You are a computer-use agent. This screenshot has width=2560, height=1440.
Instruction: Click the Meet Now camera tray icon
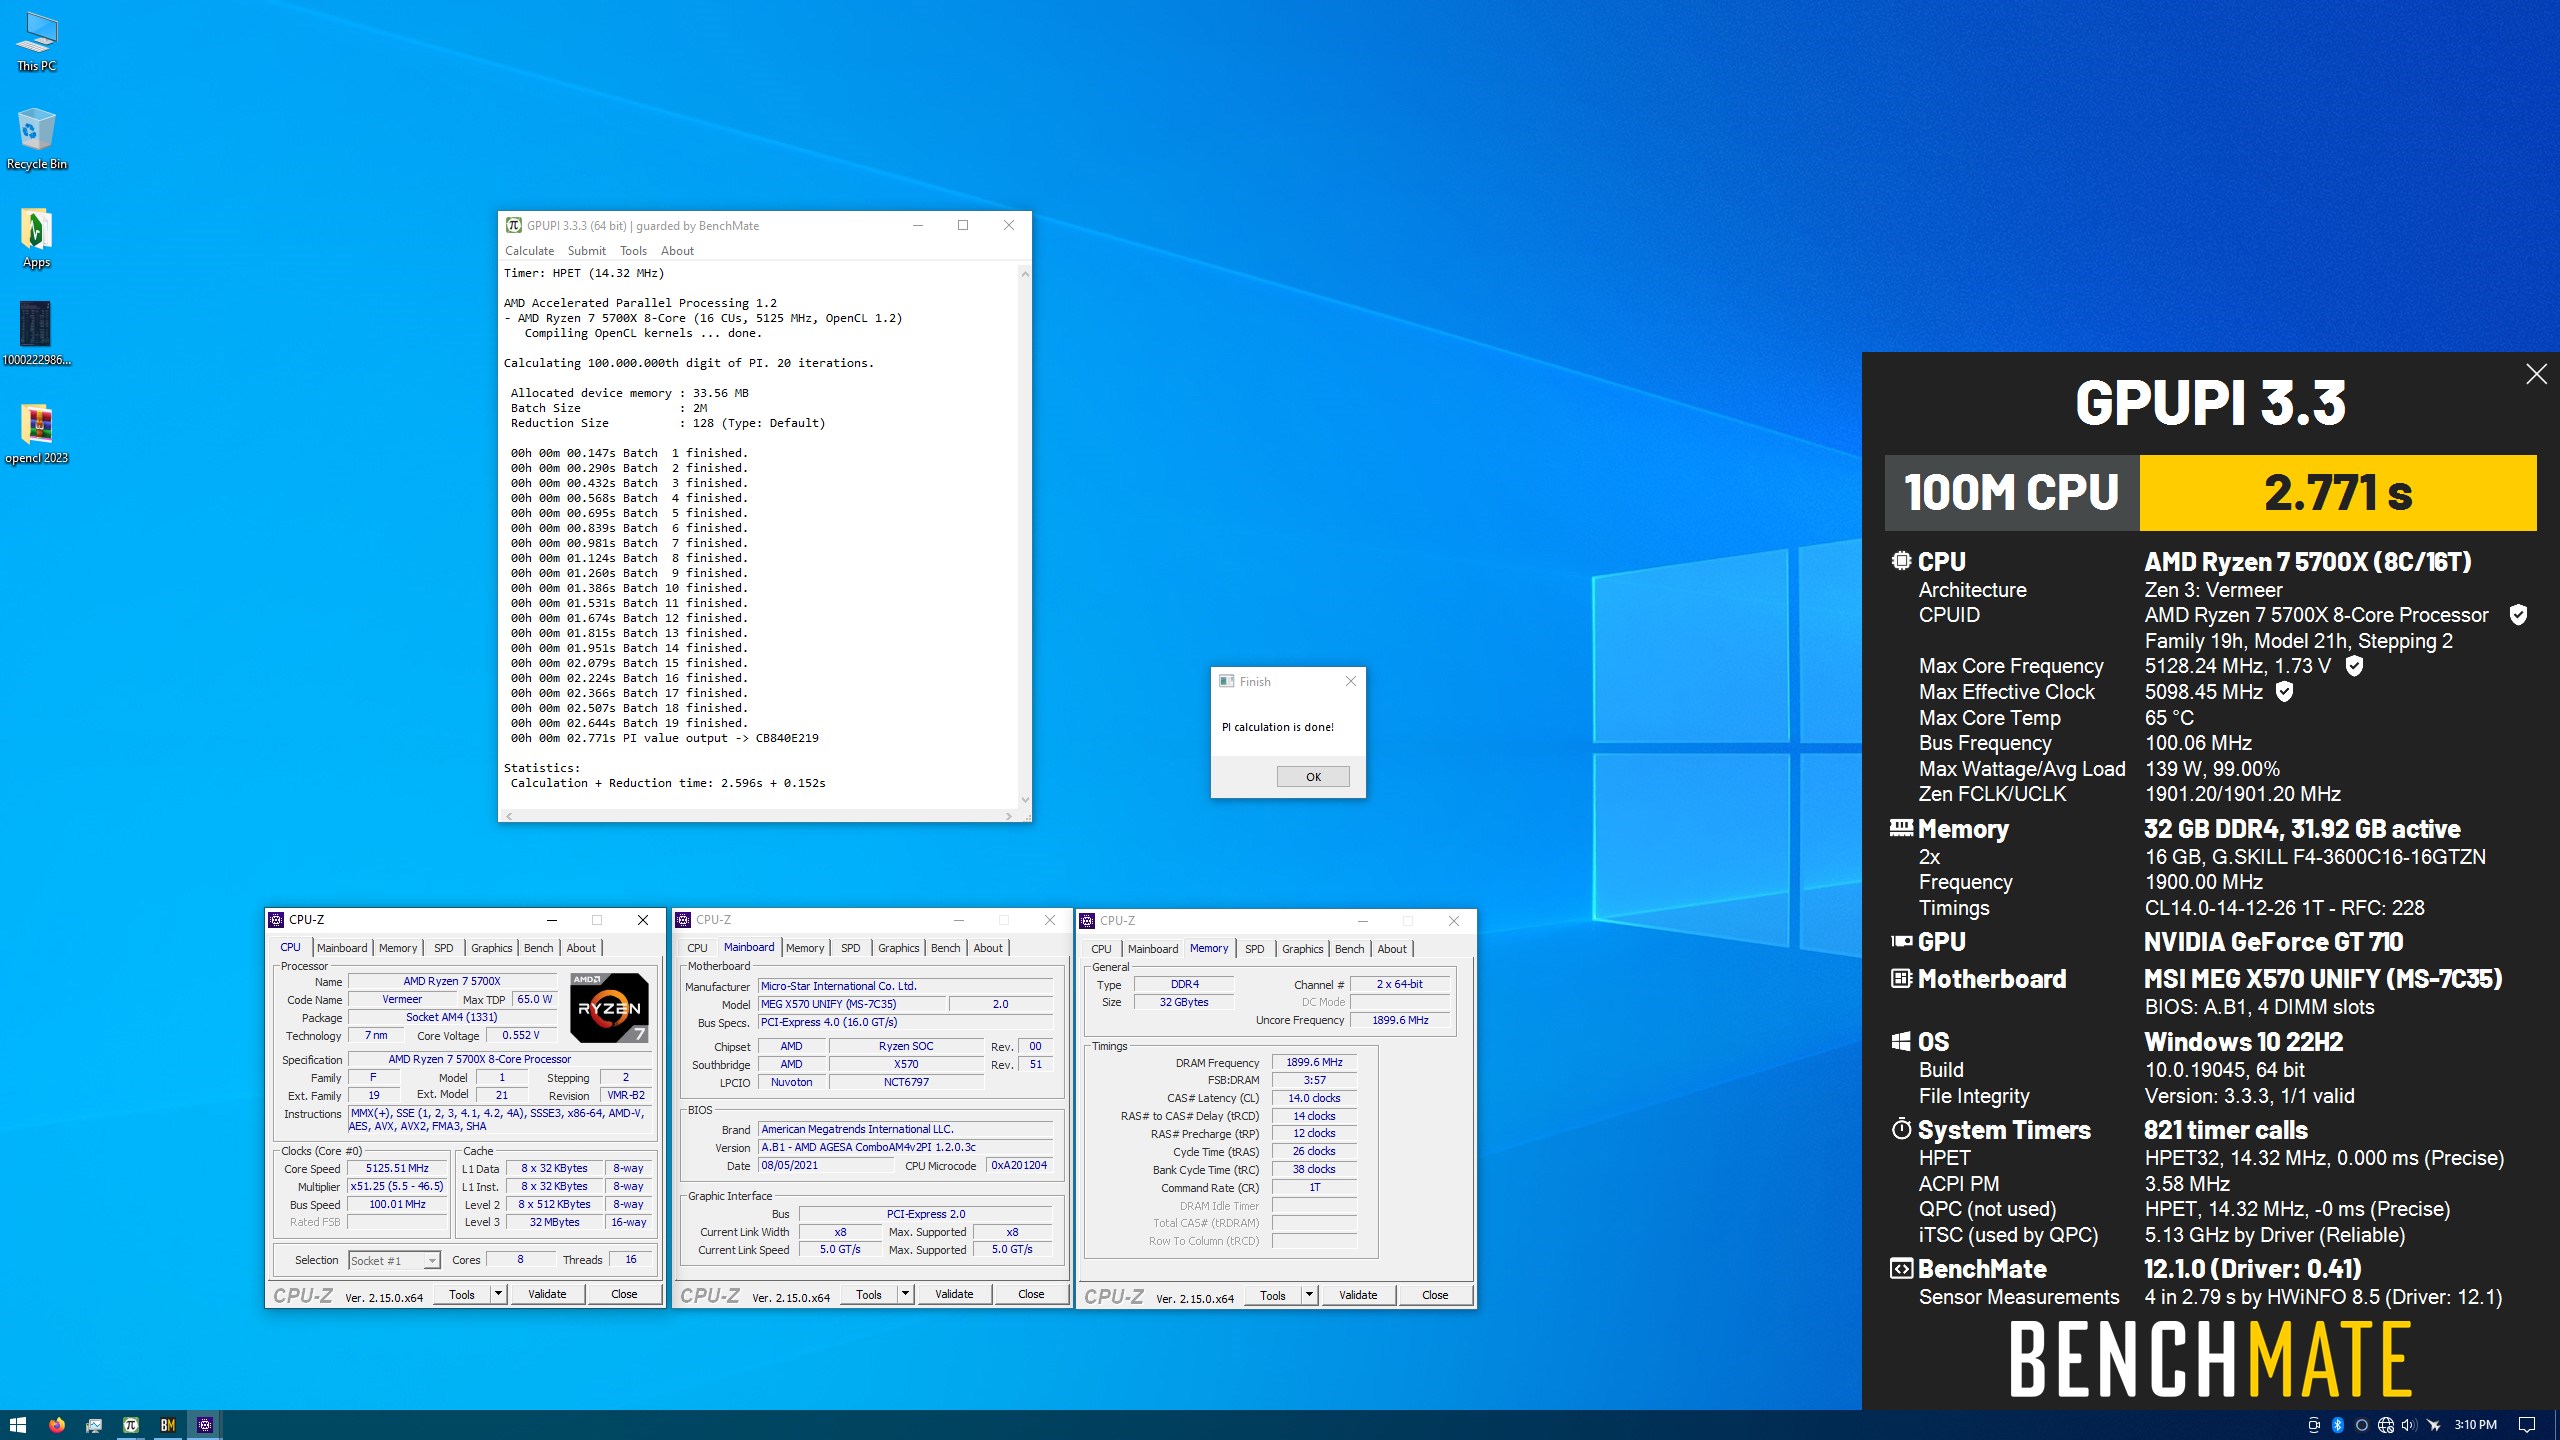2313,1425
